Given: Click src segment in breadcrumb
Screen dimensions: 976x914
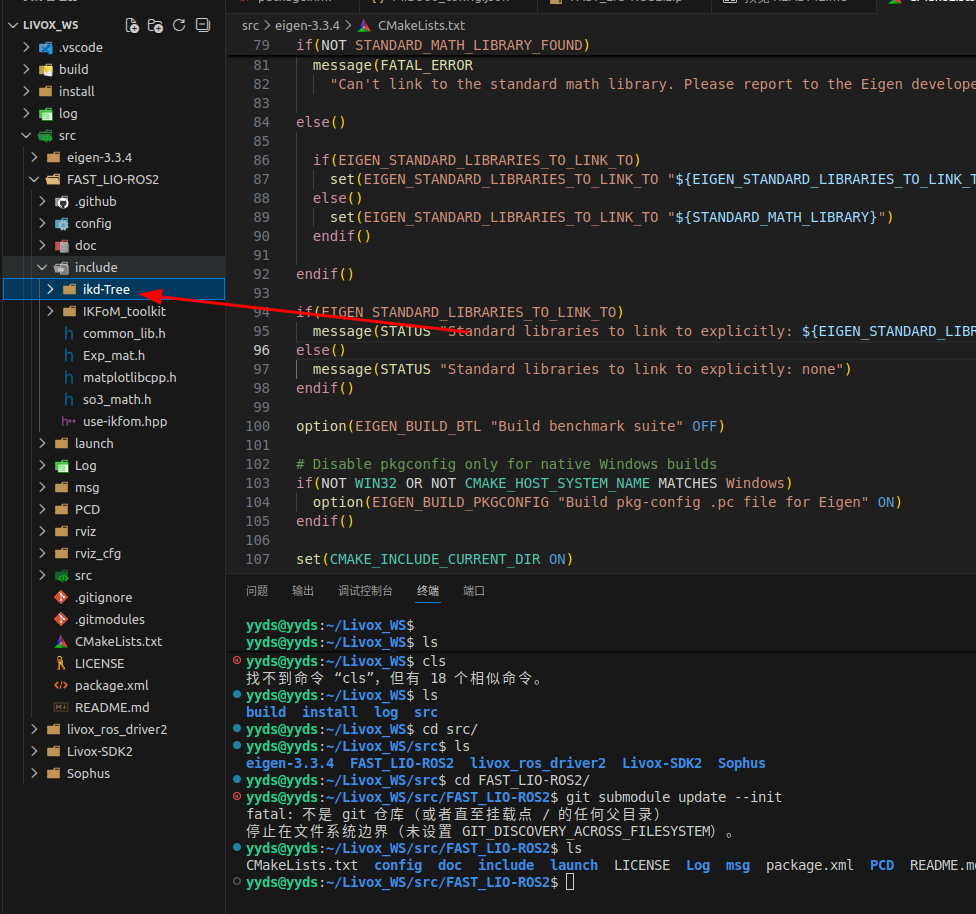Looking at the screenshot, I should click(x=250, y=26).
